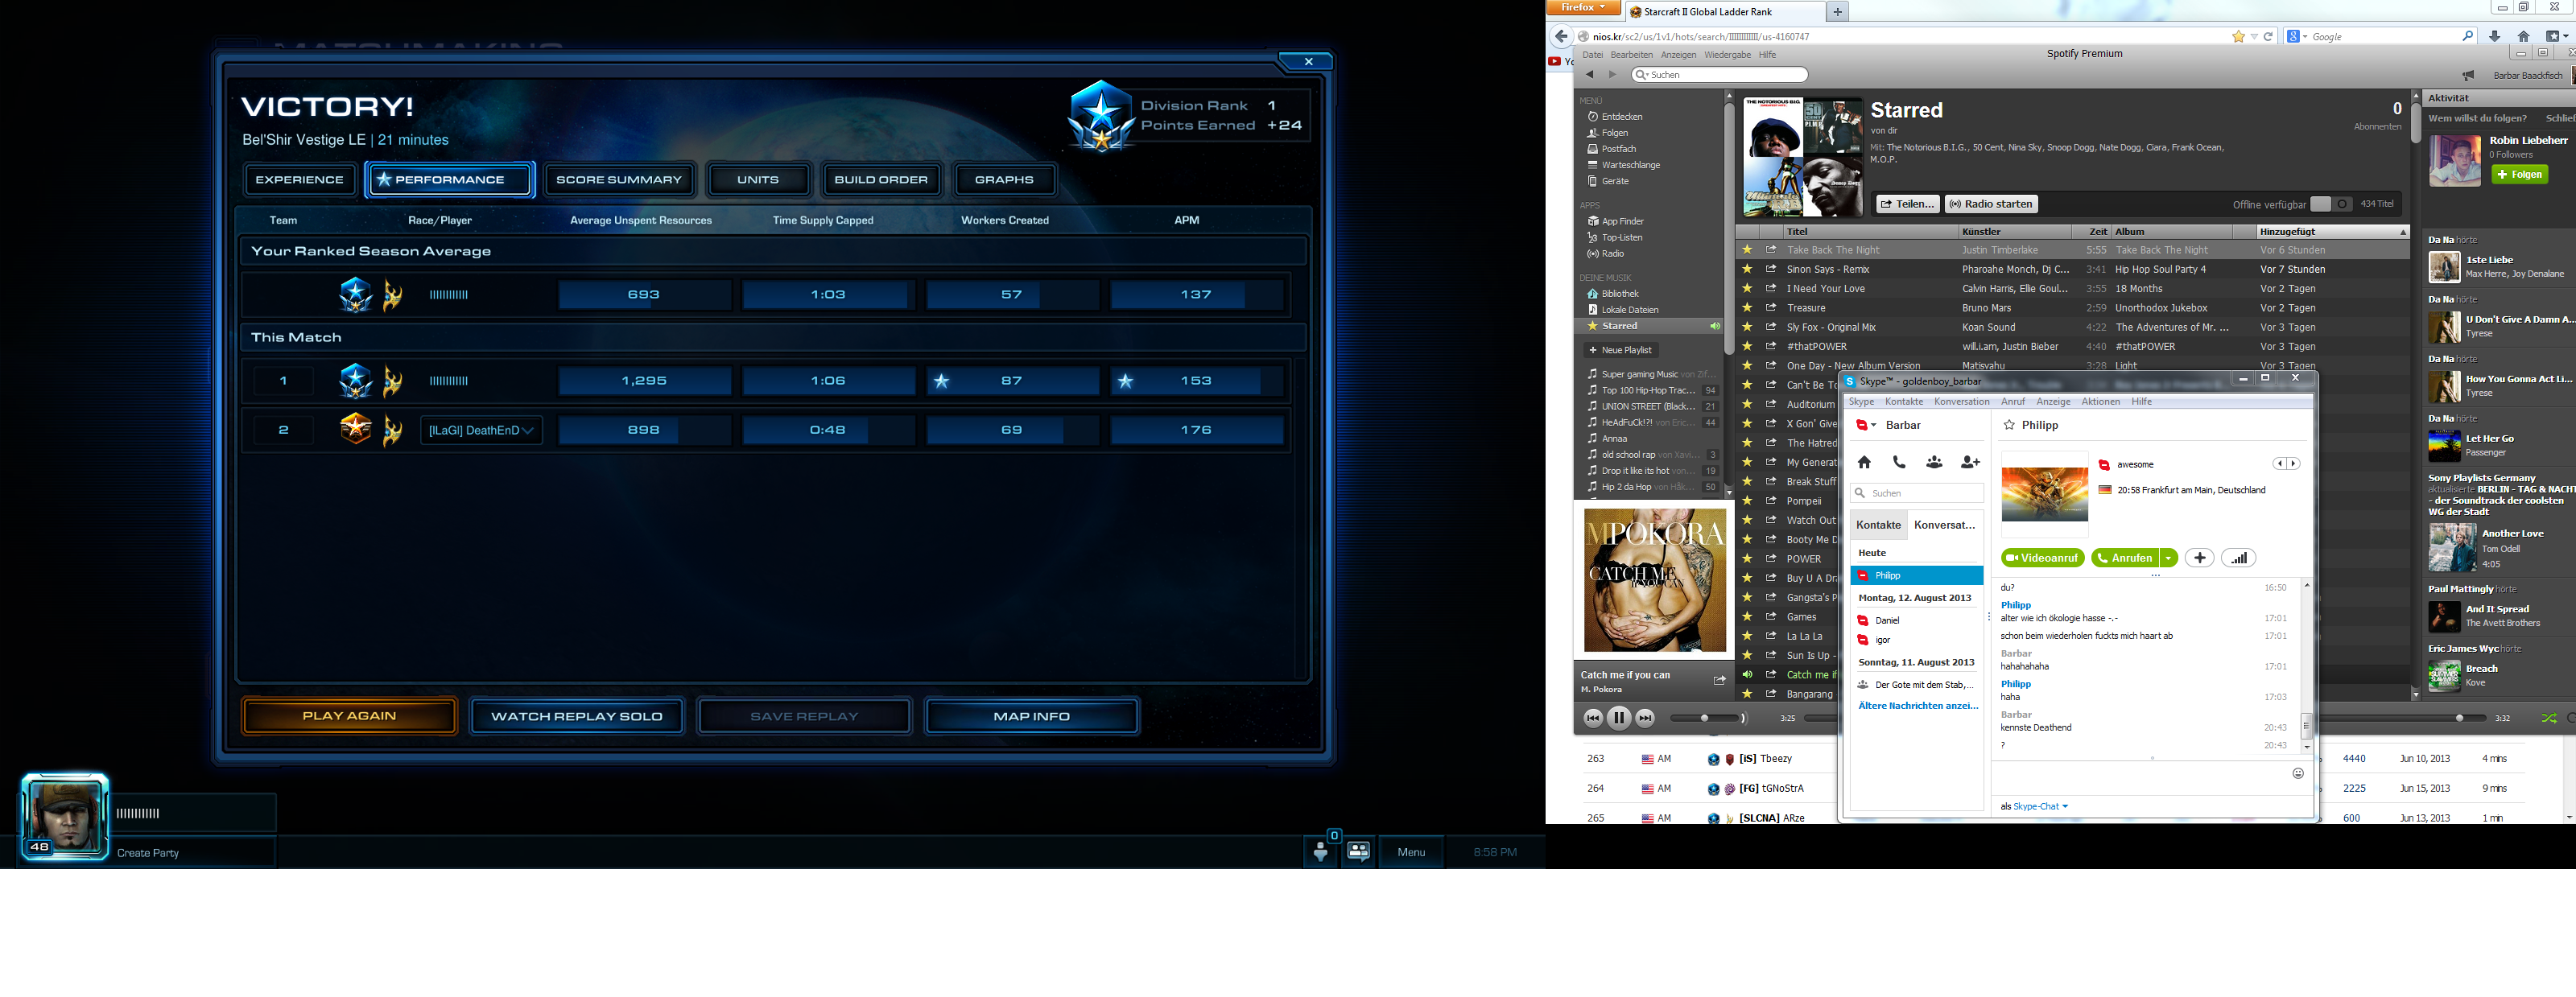The width and height of the screenshot is (2576, 997).
Task: Click Skype add contact icon
Action: tap(1970, 462)
